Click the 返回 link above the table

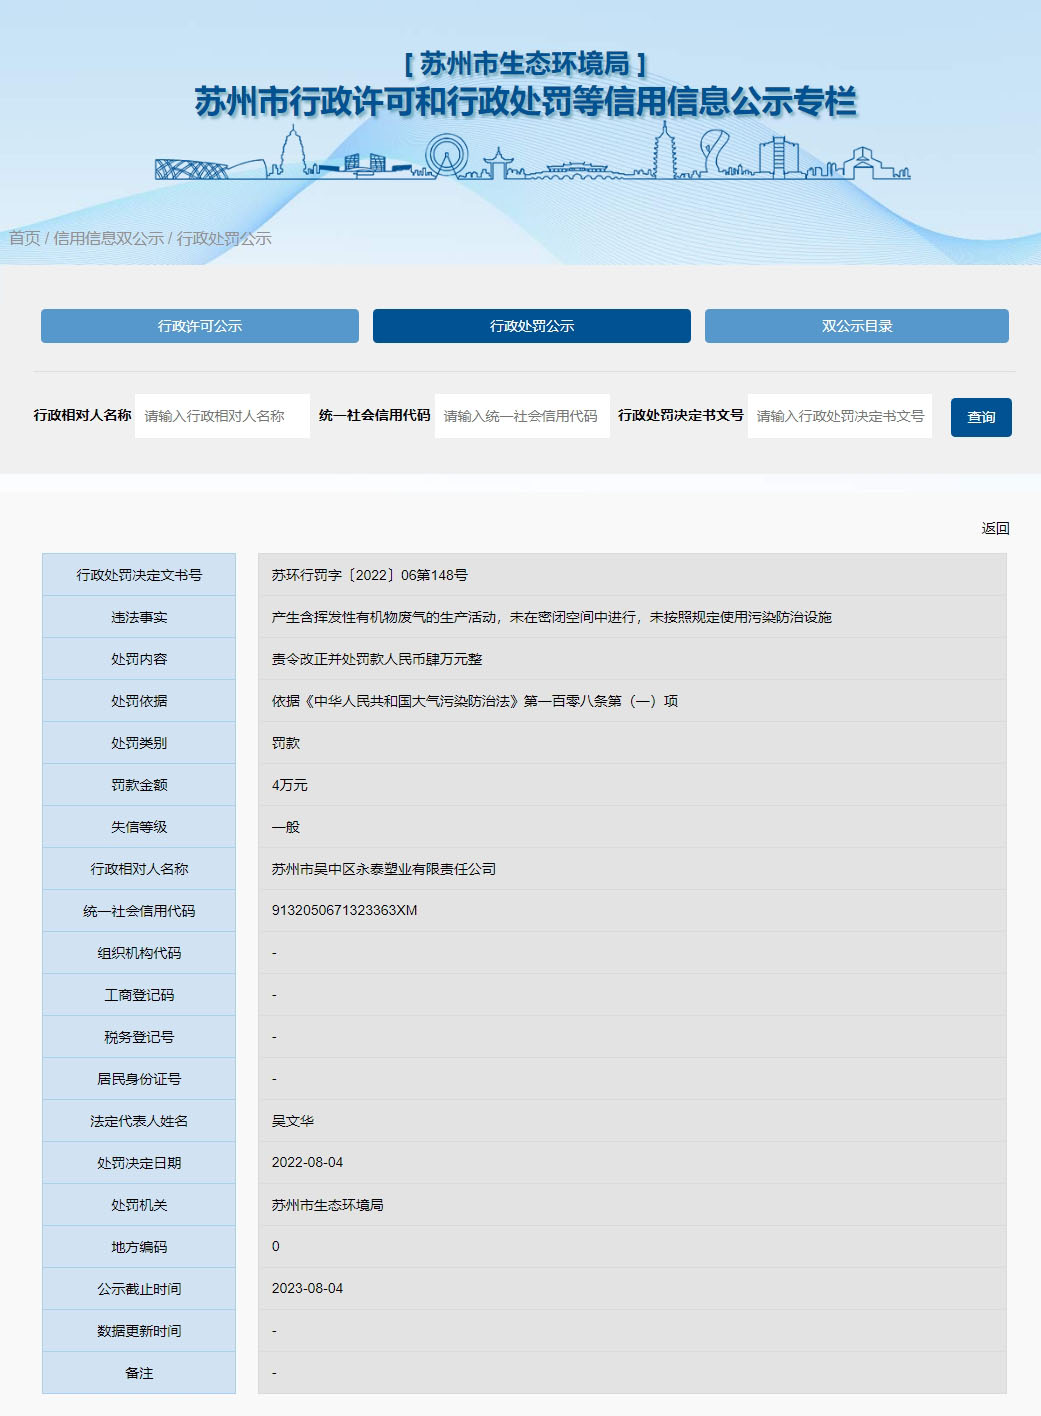point(995,528)
